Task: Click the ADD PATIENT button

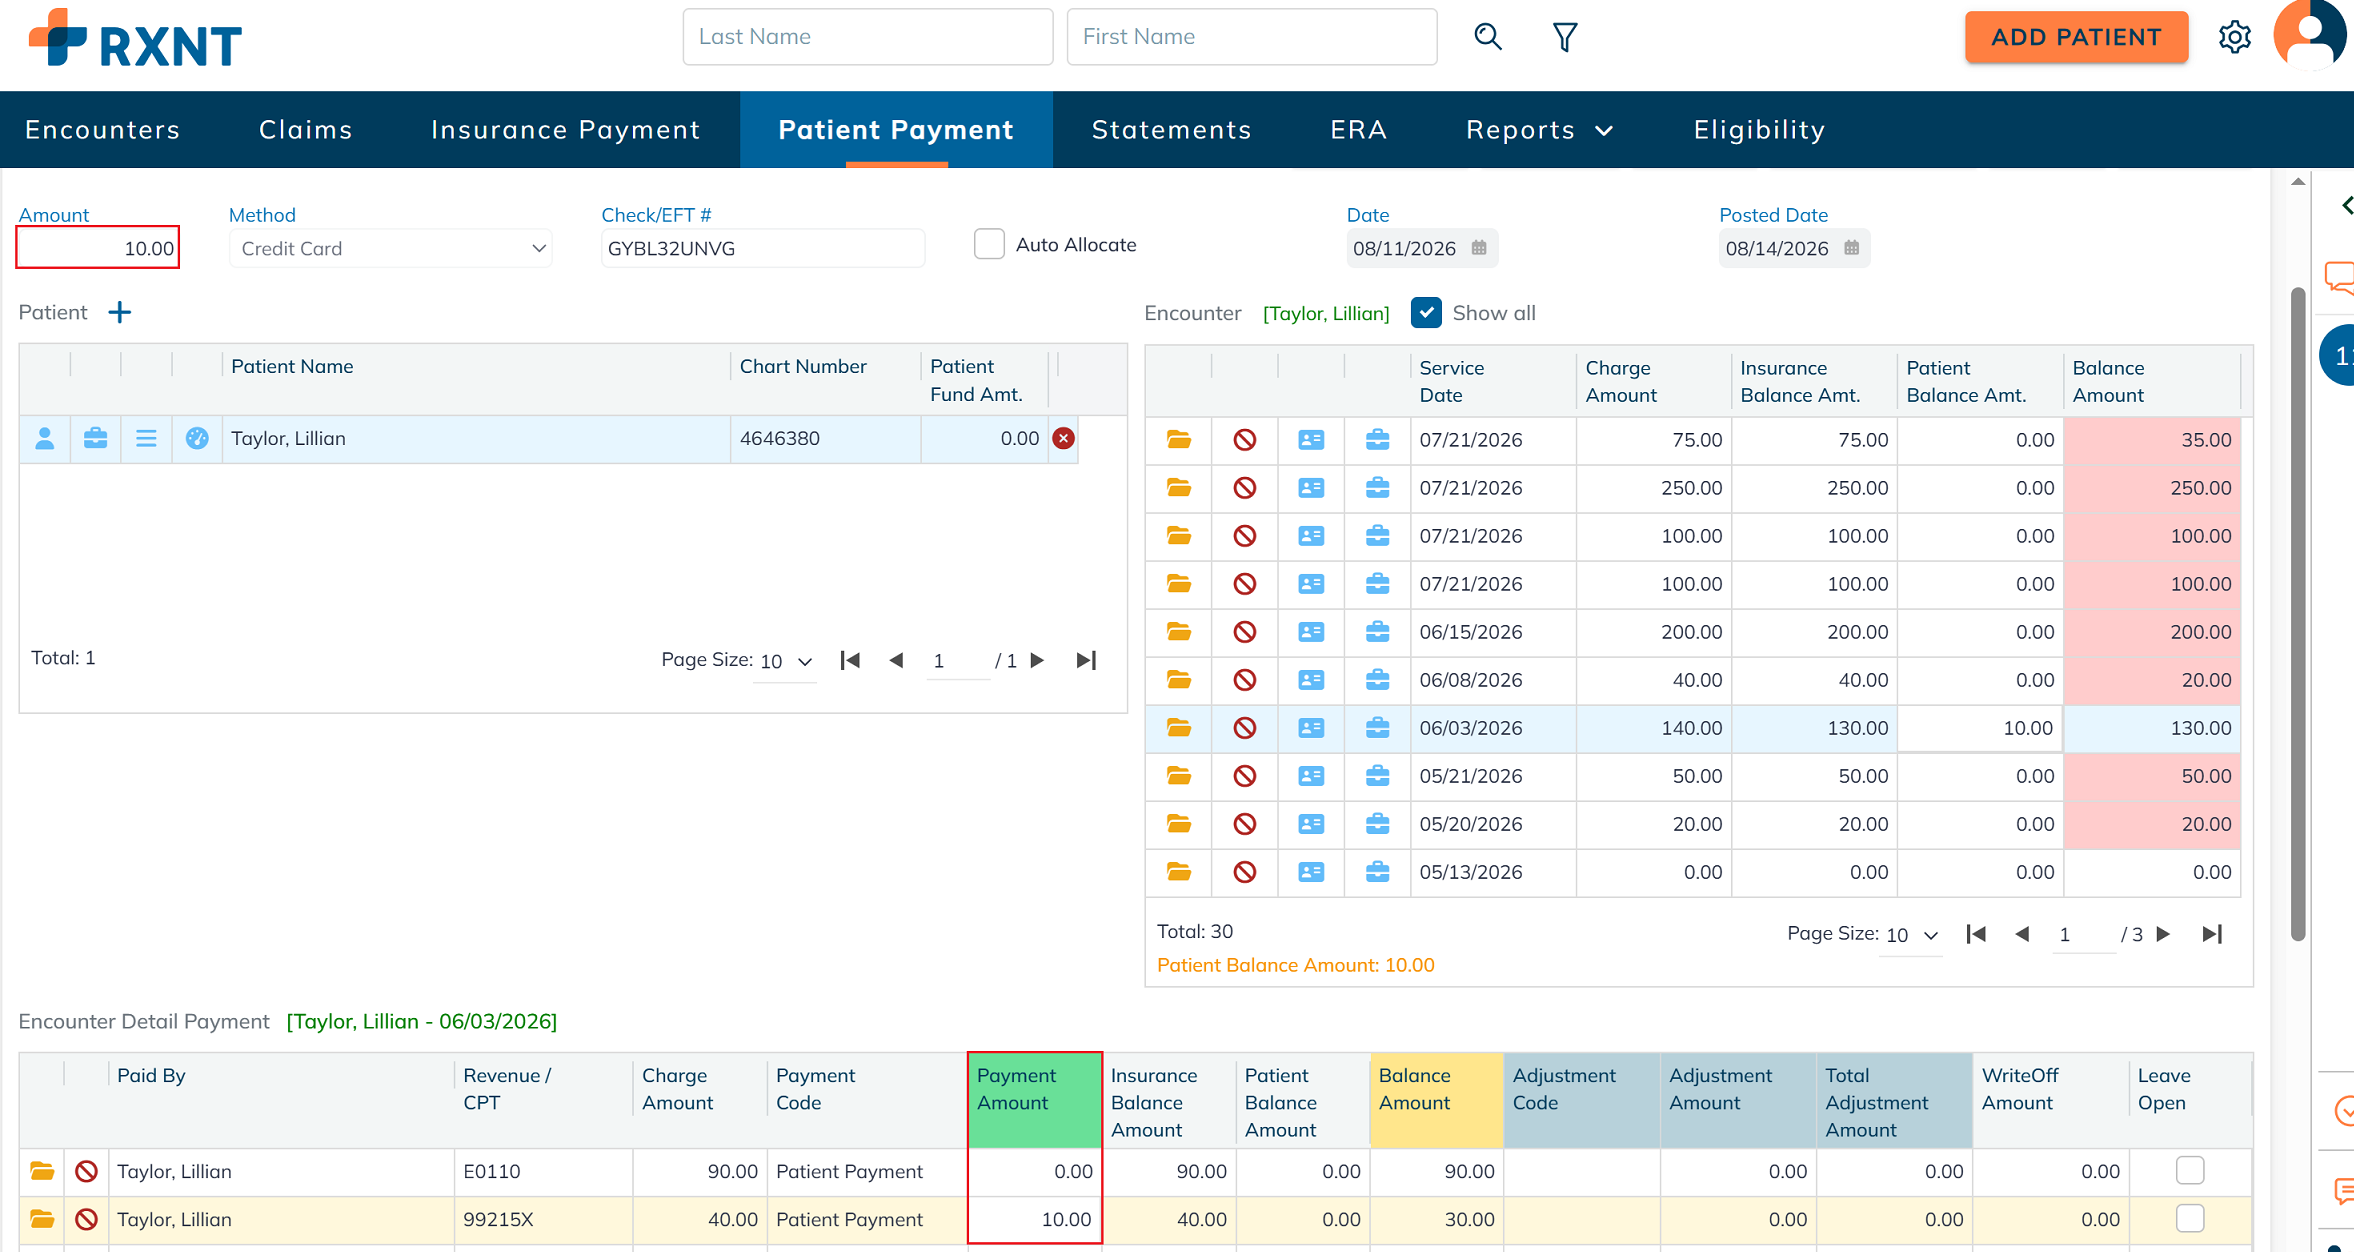Action: 2076,37
